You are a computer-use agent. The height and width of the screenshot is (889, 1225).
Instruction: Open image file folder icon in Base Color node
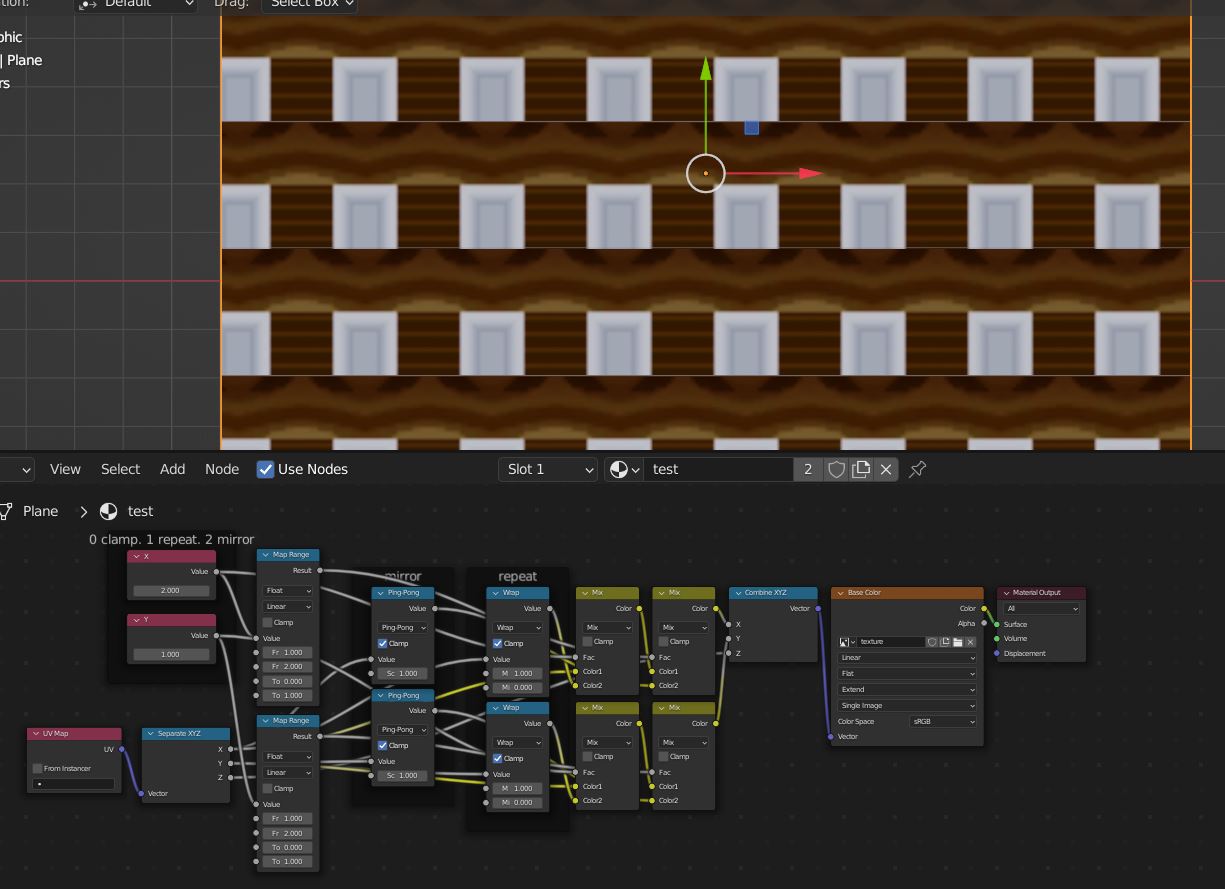957,642
